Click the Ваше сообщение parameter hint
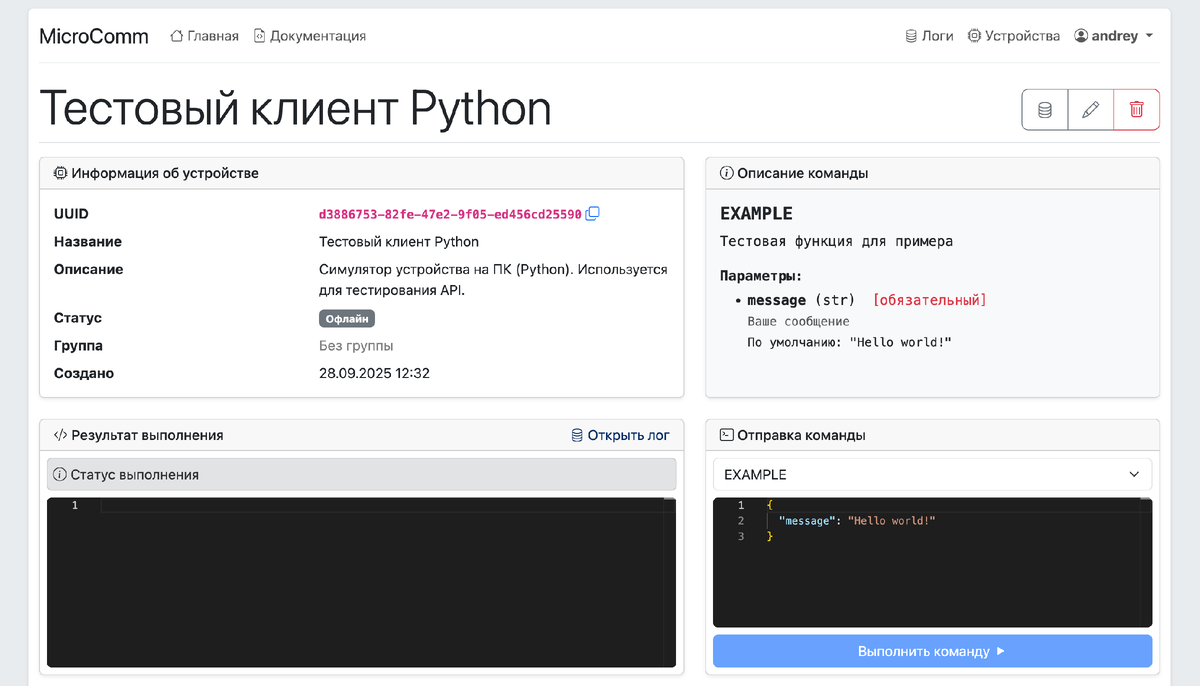 click(798, 321)
